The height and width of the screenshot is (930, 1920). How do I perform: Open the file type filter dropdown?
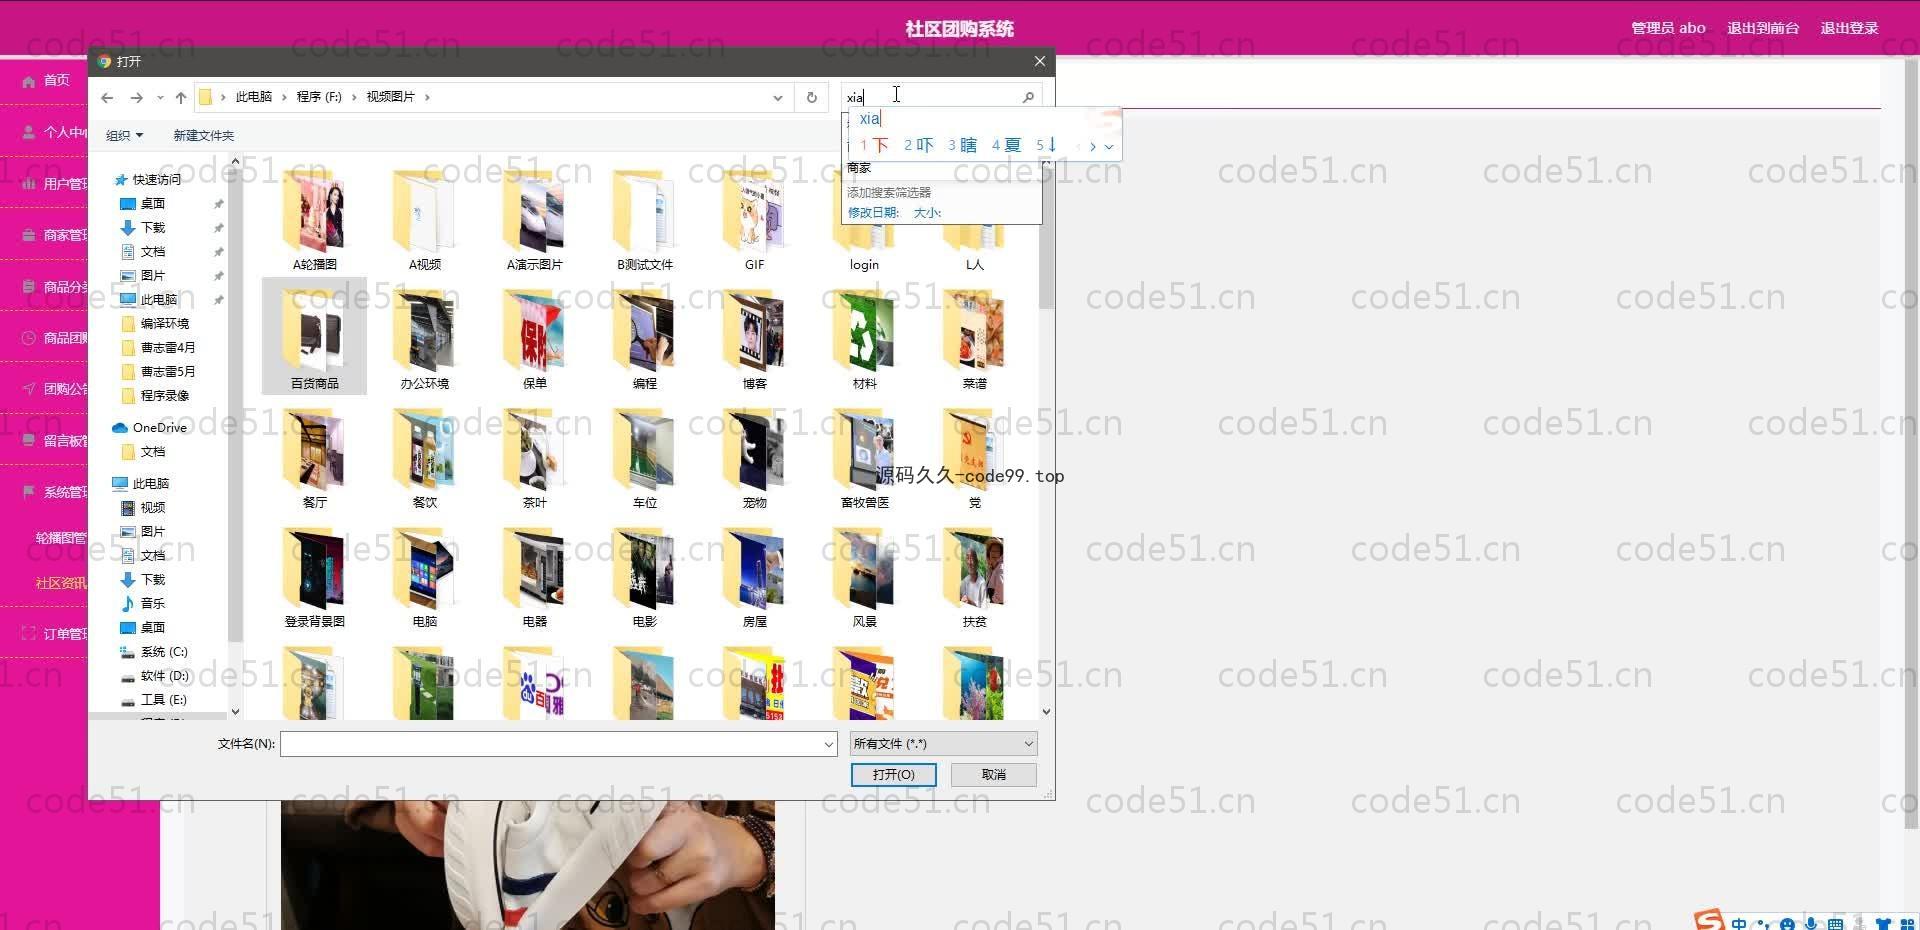pos(943,743)
